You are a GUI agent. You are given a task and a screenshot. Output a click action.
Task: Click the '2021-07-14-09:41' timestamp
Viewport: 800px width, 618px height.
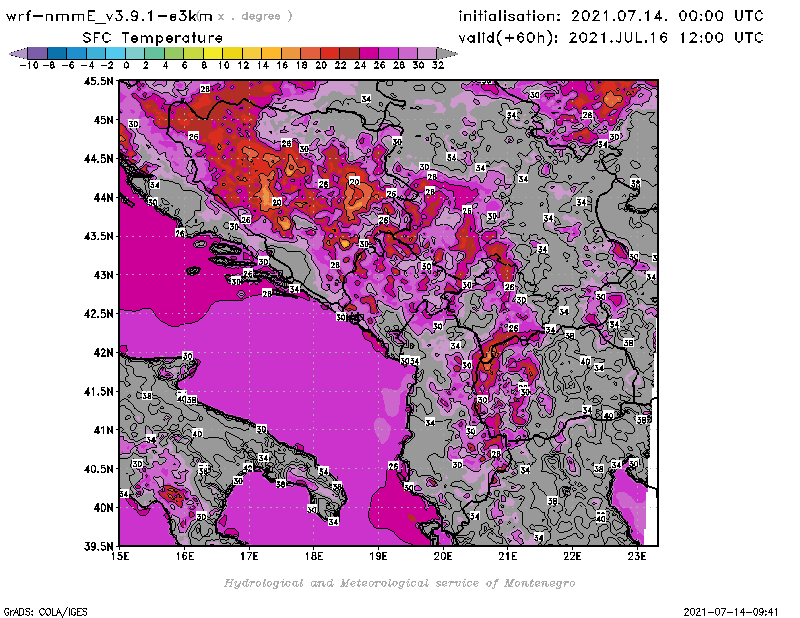point(731,612)
